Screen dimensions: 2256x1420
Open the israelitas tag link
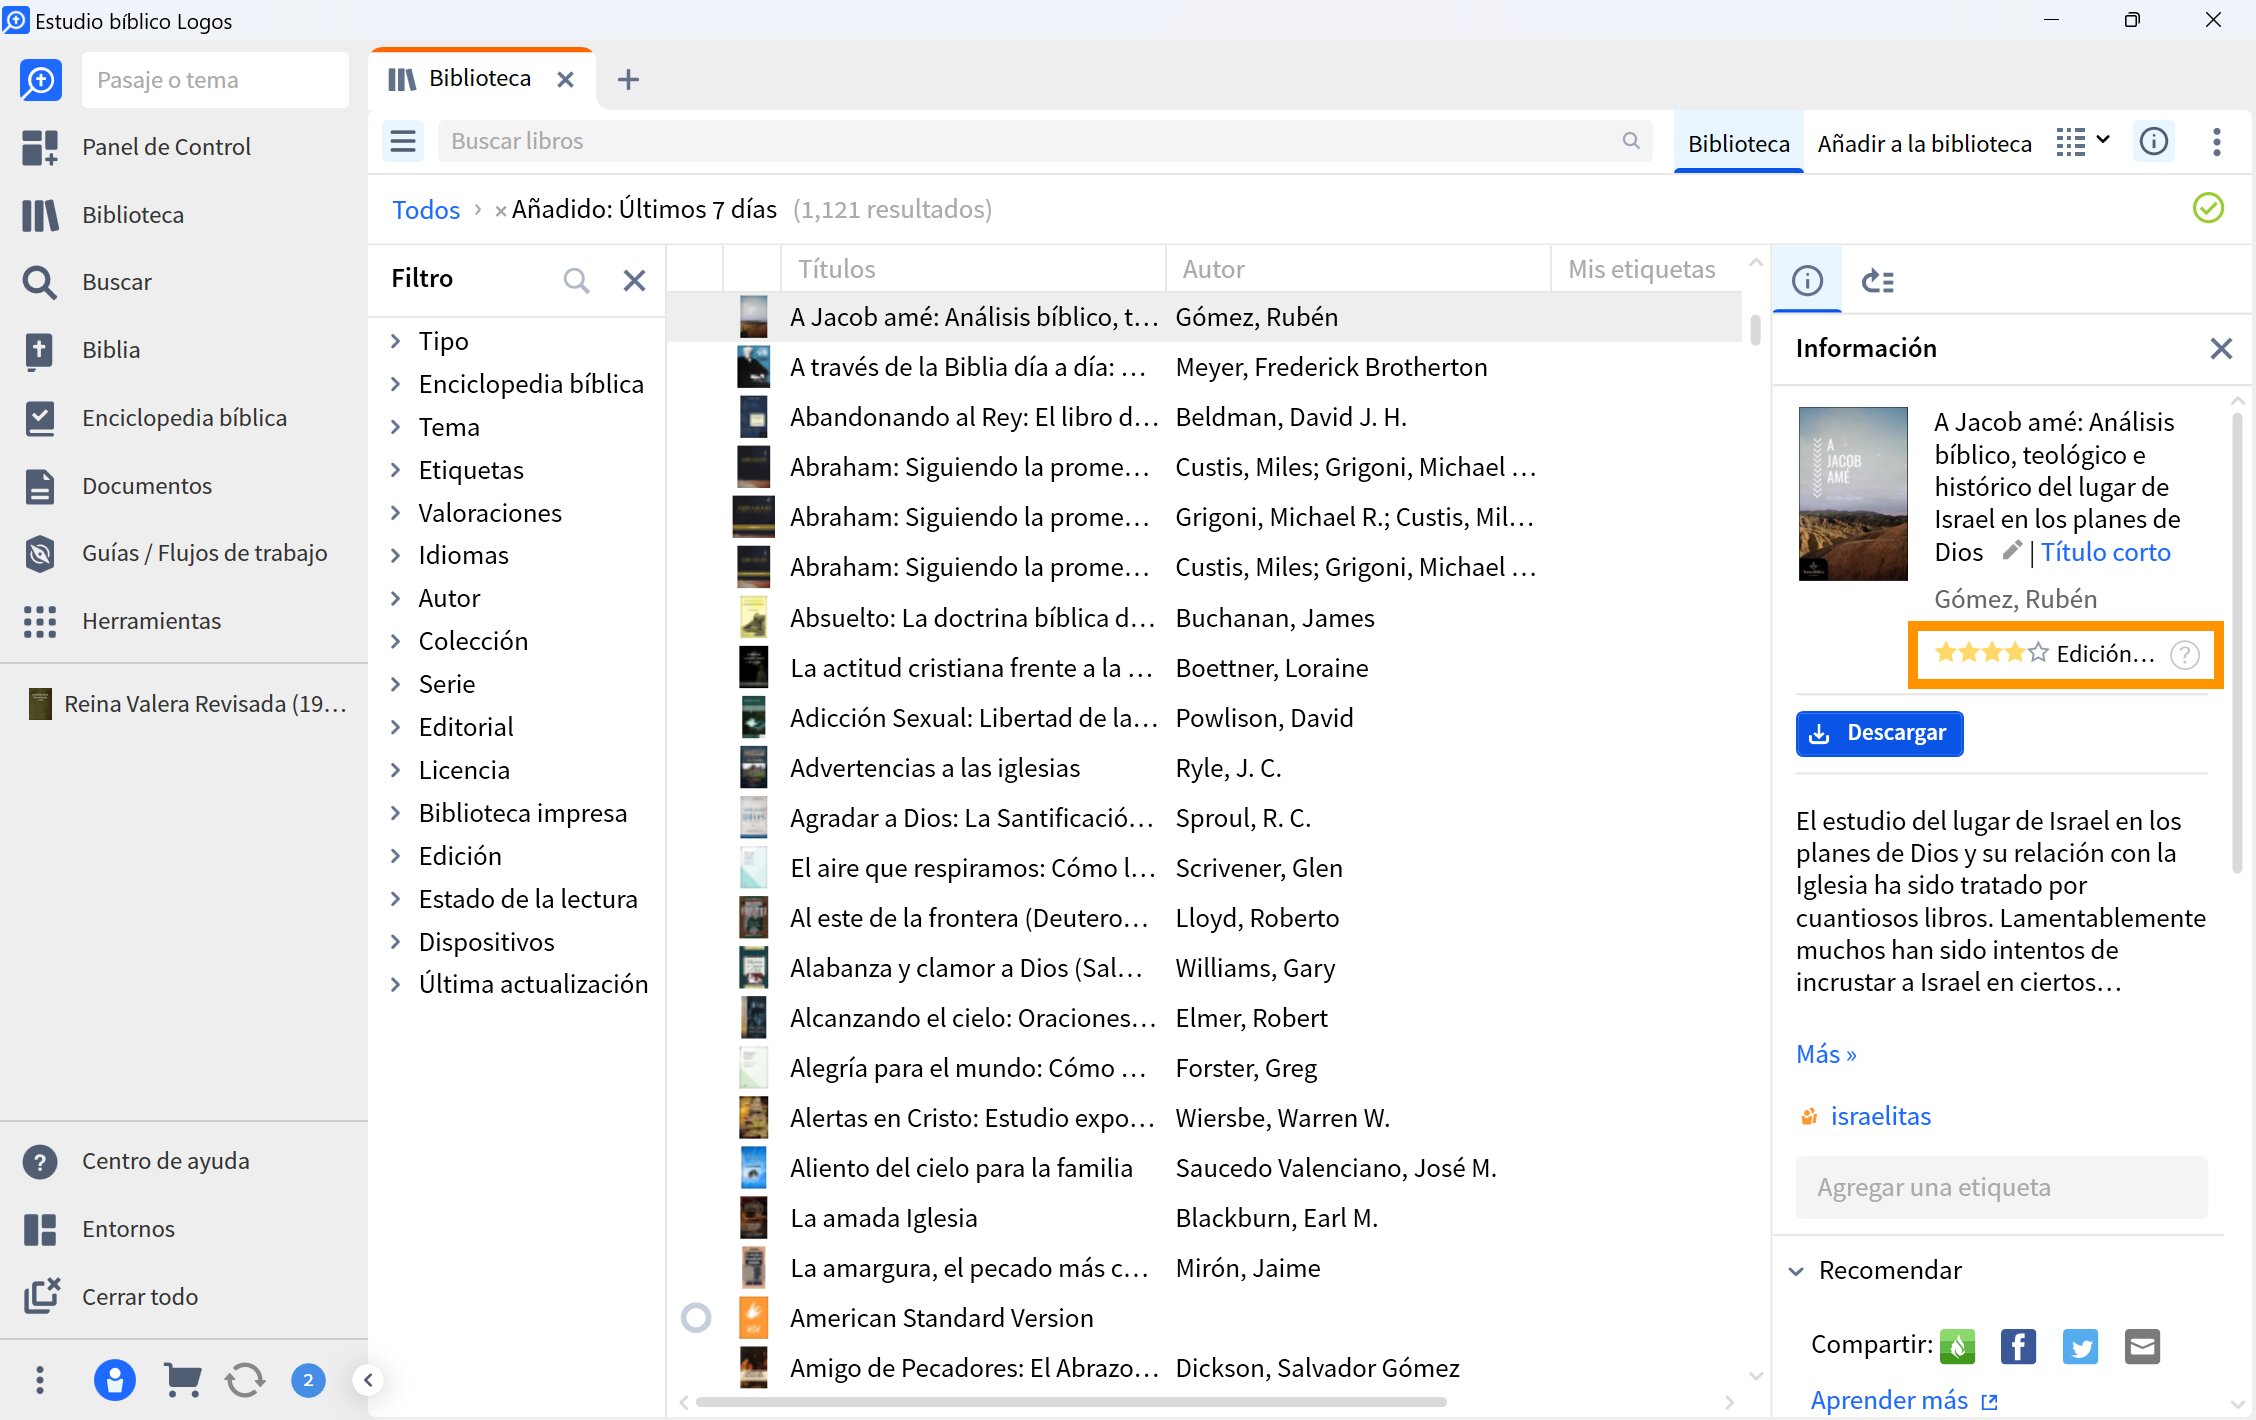pyautogui.click(x=1880, y=1116)
